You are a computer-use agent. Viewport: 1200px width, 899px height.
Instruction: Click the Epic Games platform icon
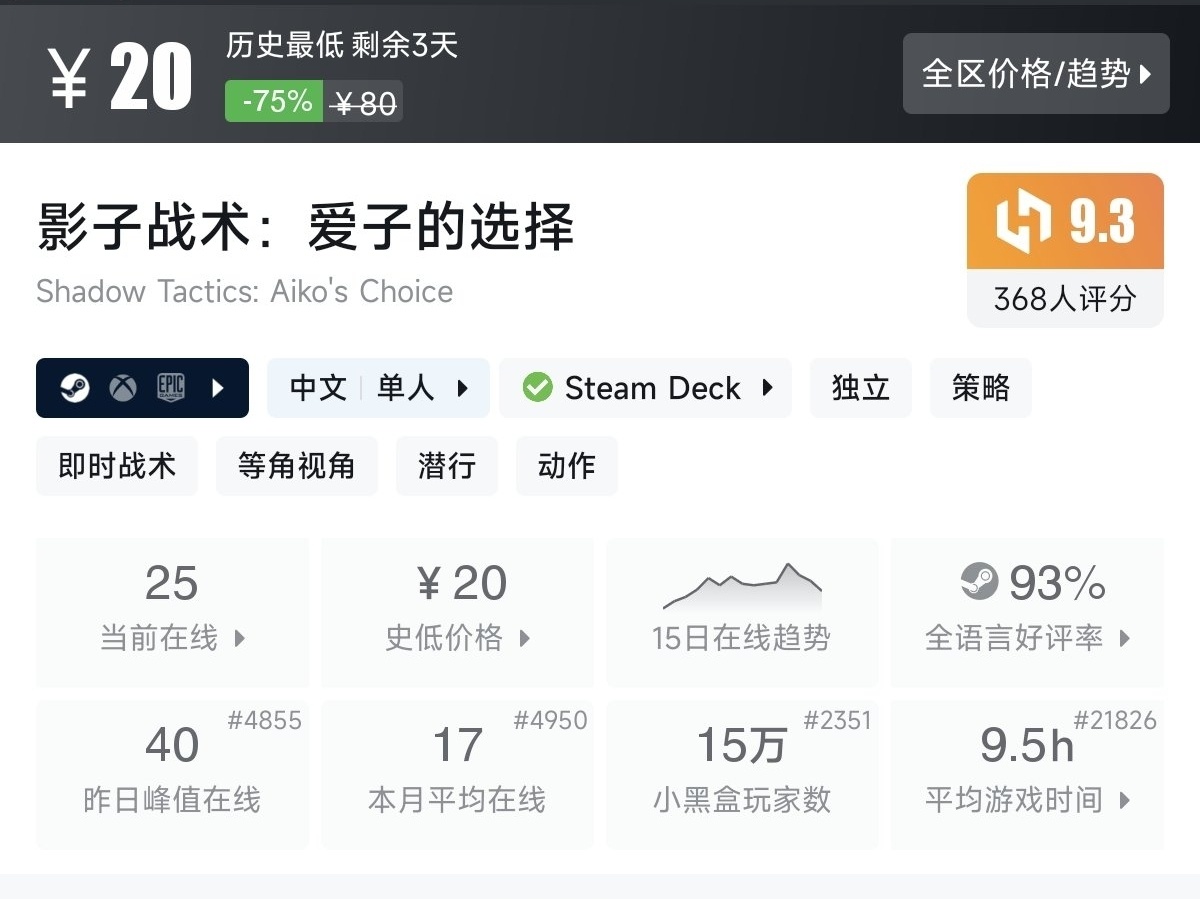point(171,388)
